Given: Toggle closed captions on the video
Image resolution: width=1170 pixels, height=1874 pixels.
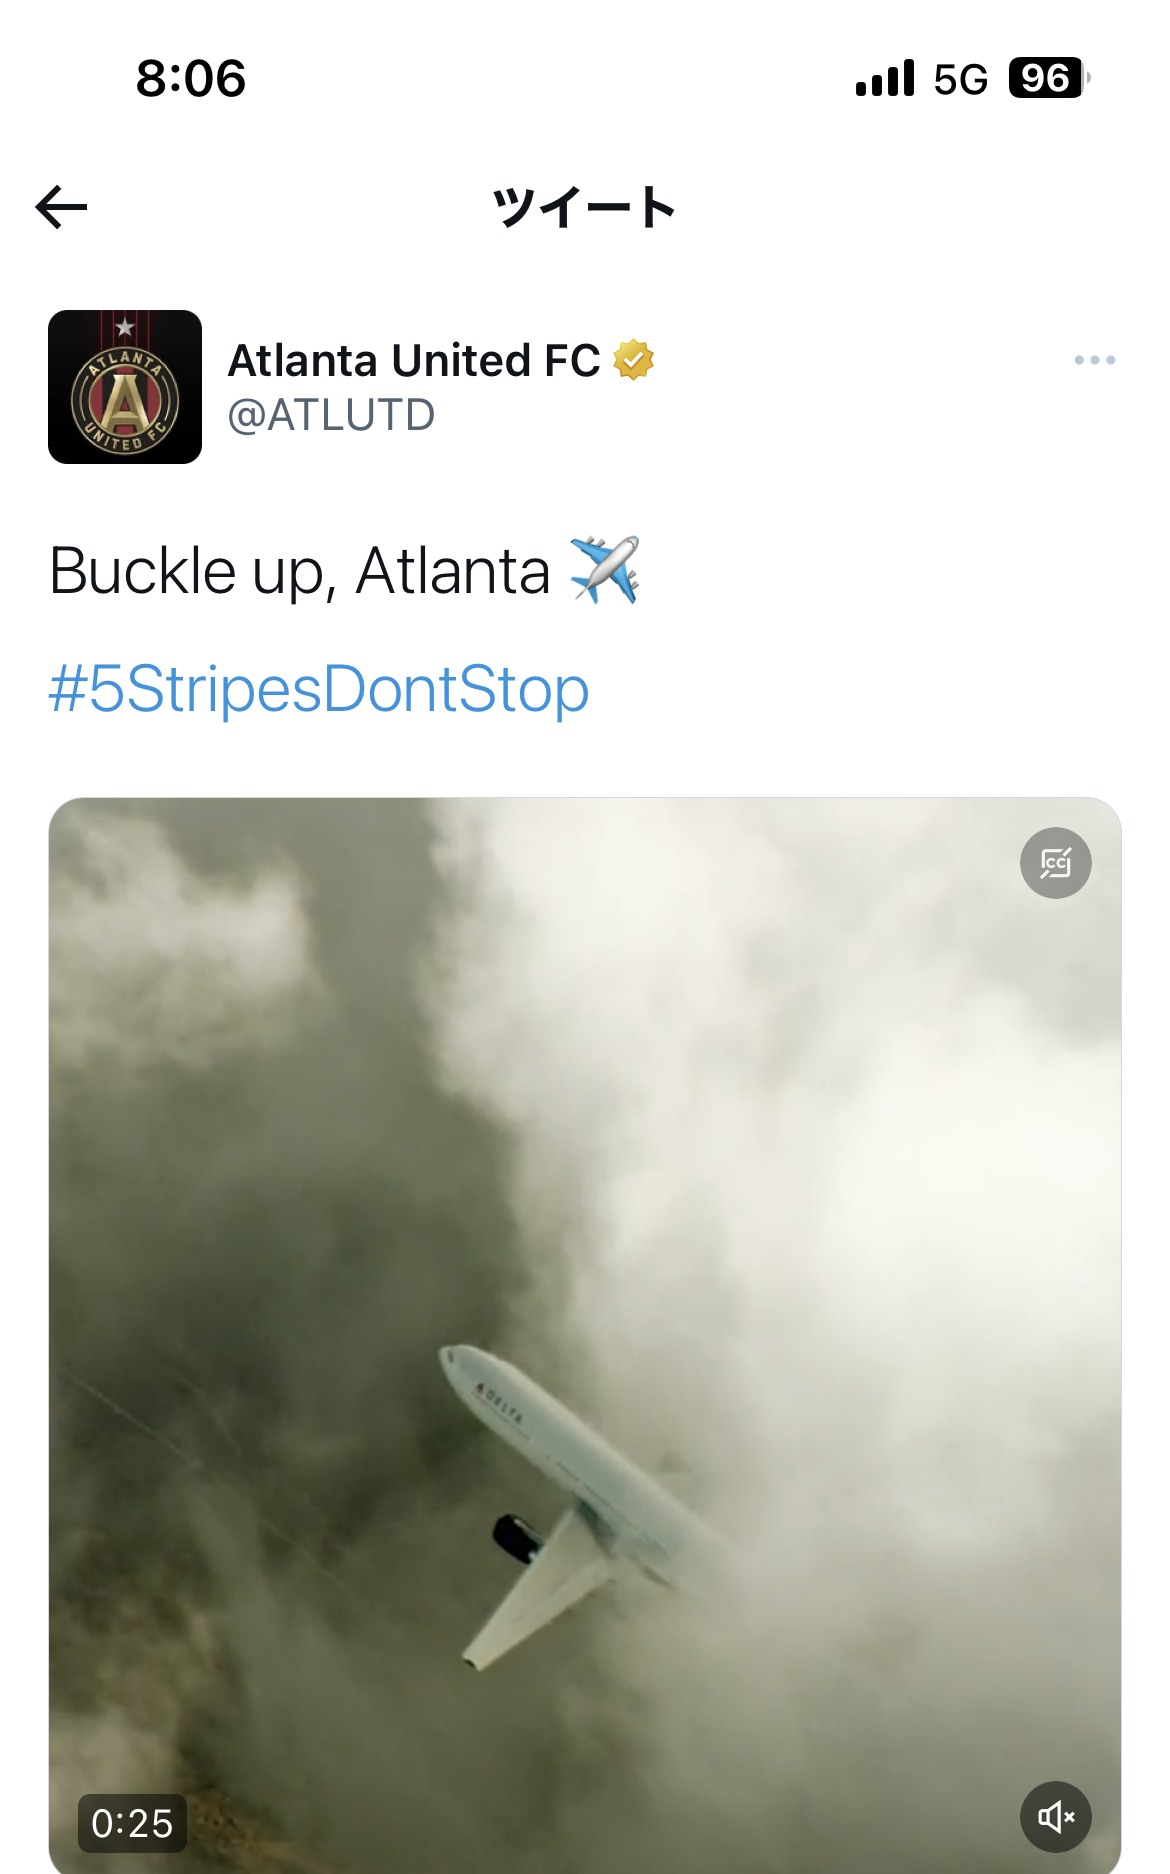Looking at the screenshot, I should click(1055, 863).
